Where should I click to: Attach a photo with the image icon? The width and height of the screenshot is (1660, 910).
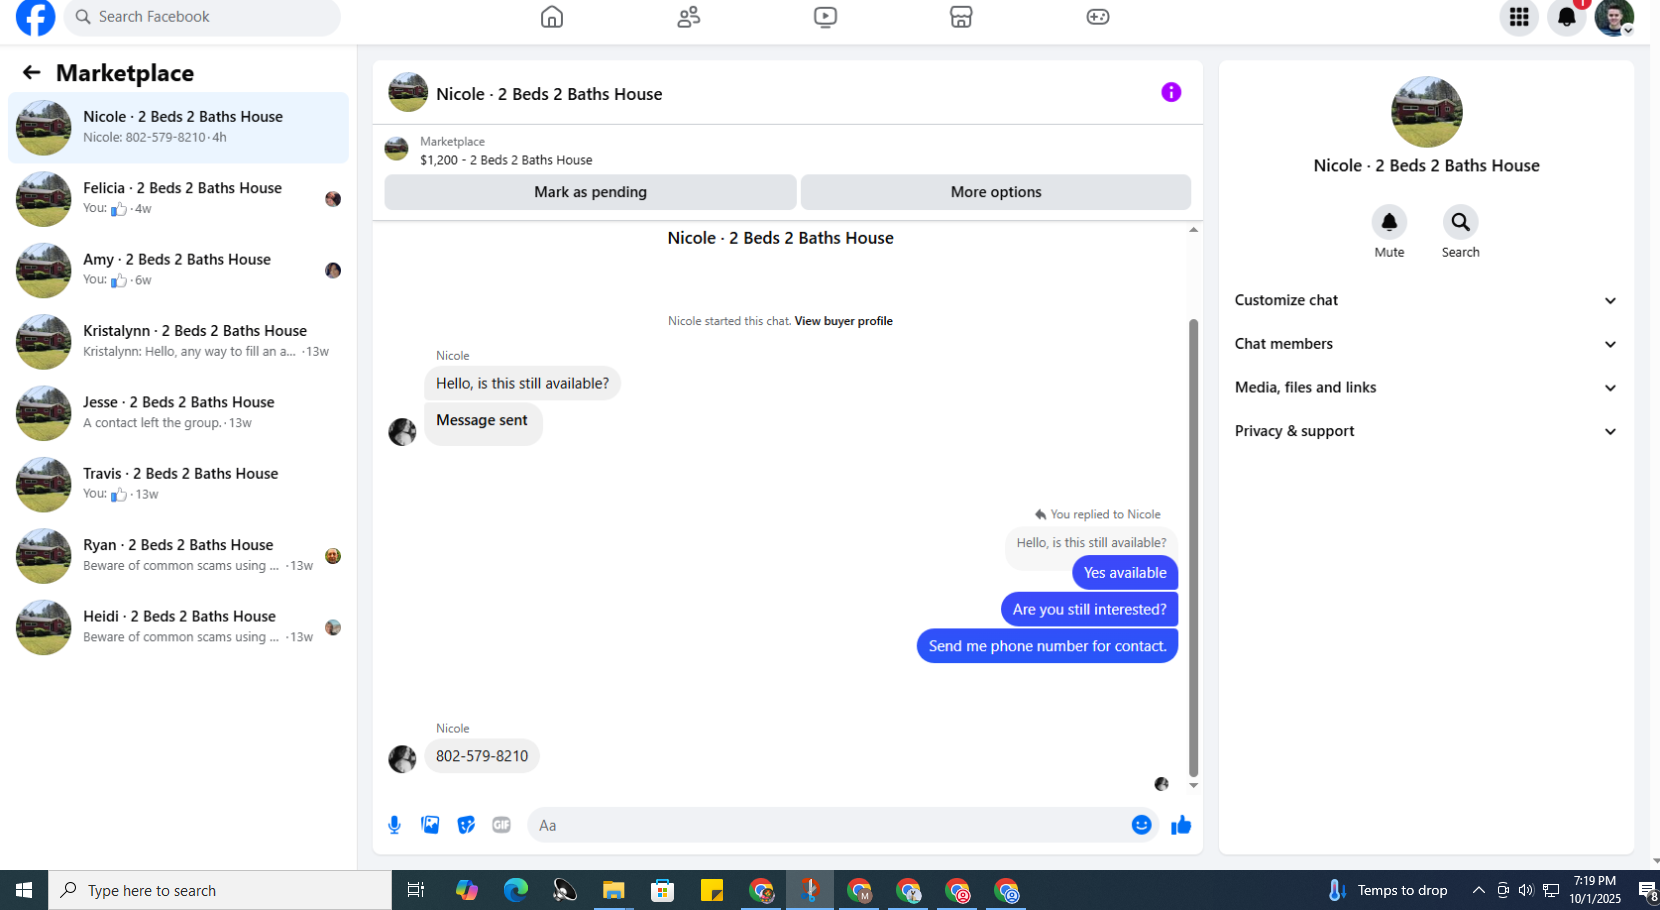tap(430, 825)
